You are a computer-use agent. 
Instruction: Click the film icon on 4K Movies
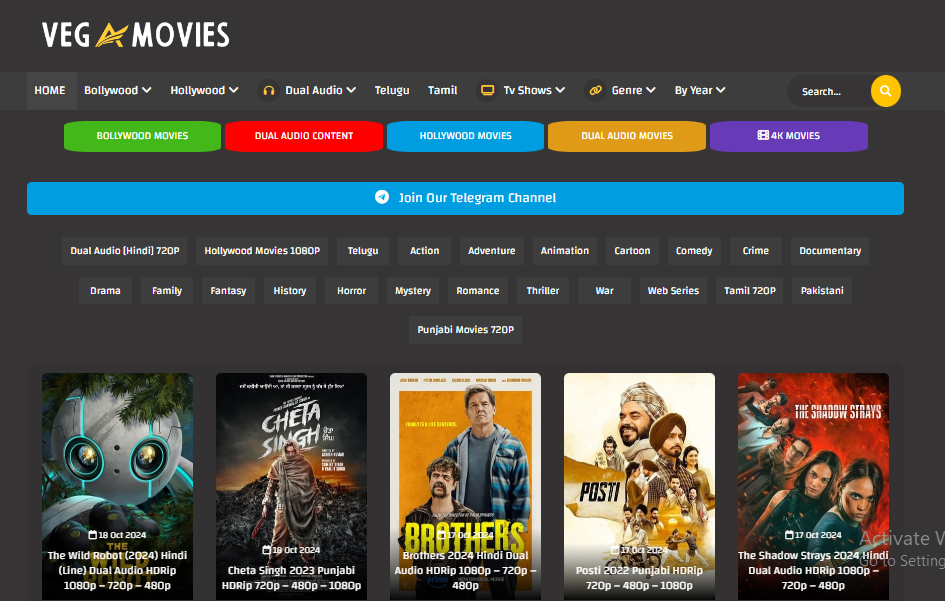tap(763, 135)
